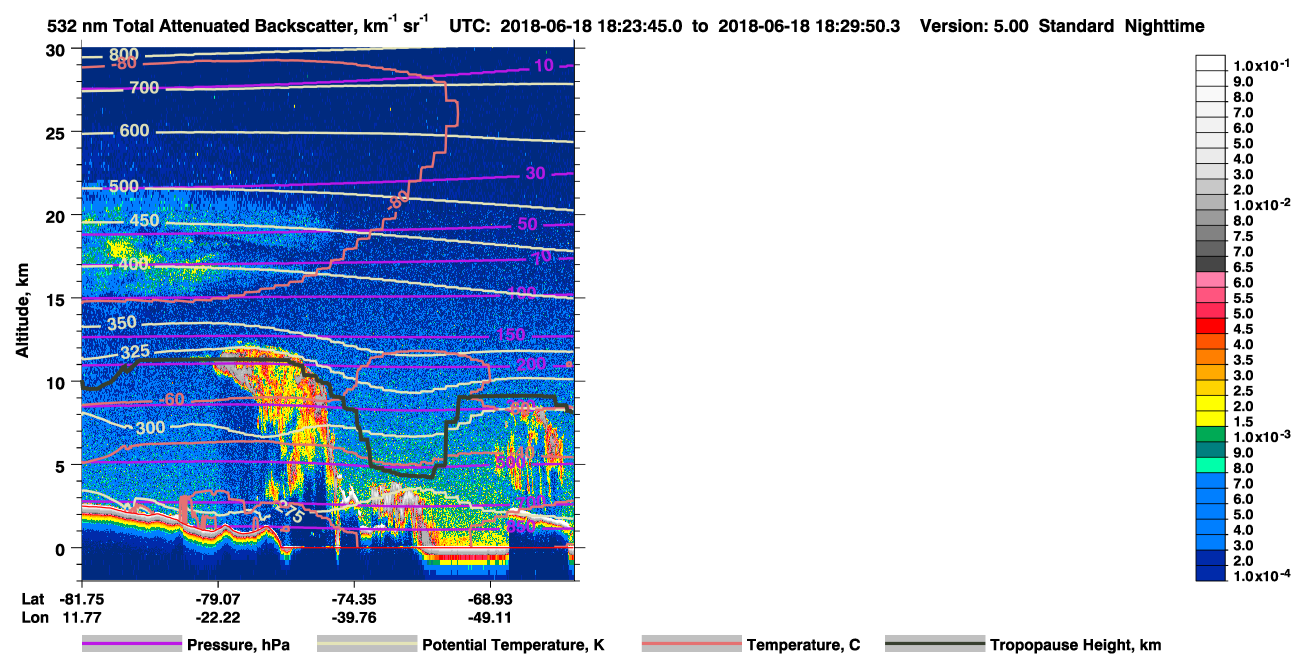This screenshot has height=667, width=1300.
Task: Click the altitude axis tick label 15
Action: (x=58, y=299)
